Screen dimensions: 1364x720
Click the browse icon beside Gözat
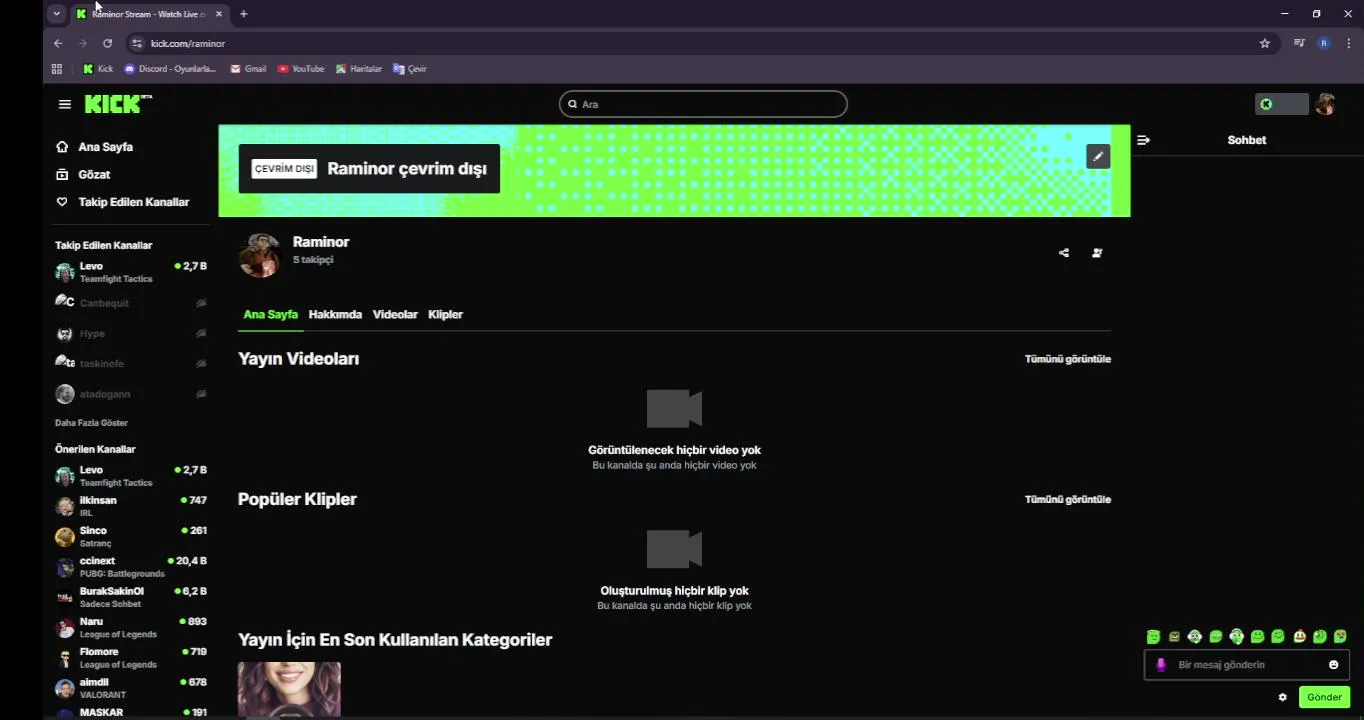point(62,174)
